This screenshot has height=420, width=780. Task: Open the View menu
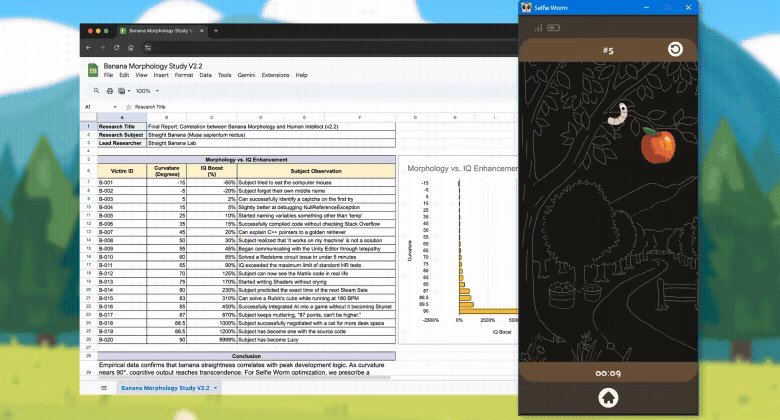[141, 75]
